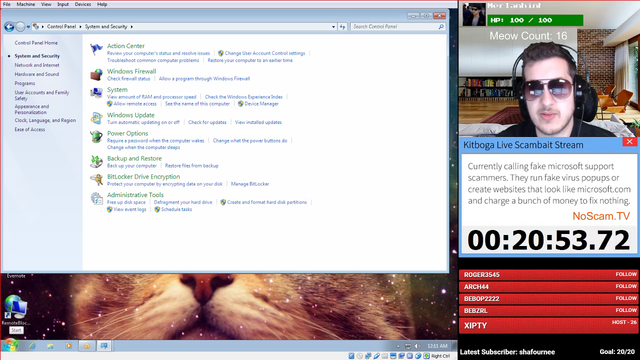Open the VirtualBox Help menu
The height and width of the screenshot is (360, 640).
pos(102,4)
